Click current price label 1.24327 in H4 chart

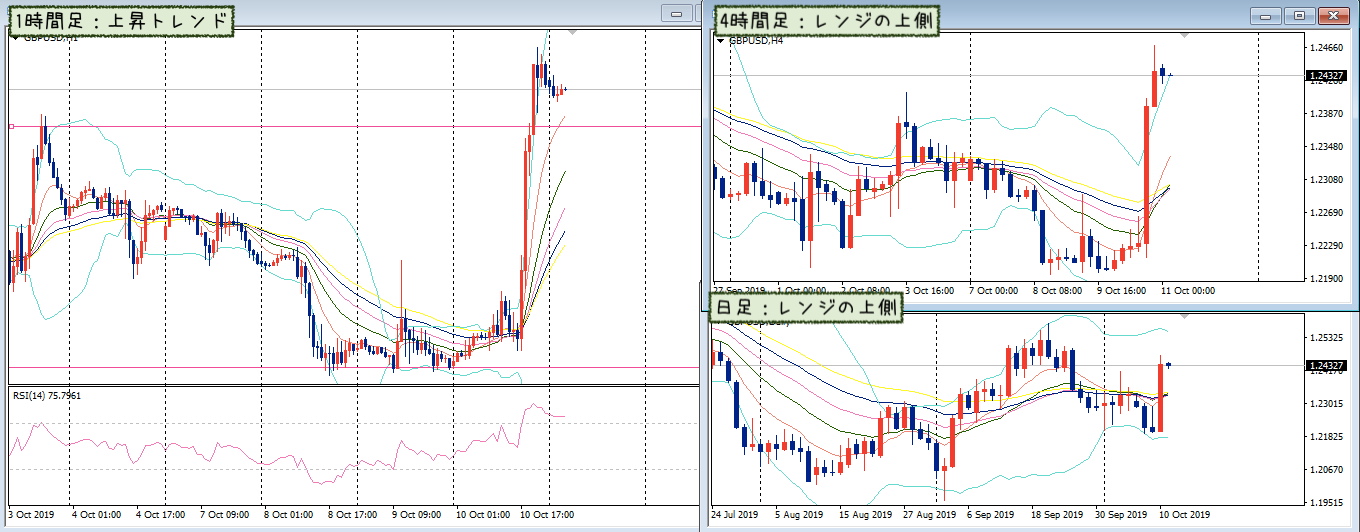(x=1325, y=75)
